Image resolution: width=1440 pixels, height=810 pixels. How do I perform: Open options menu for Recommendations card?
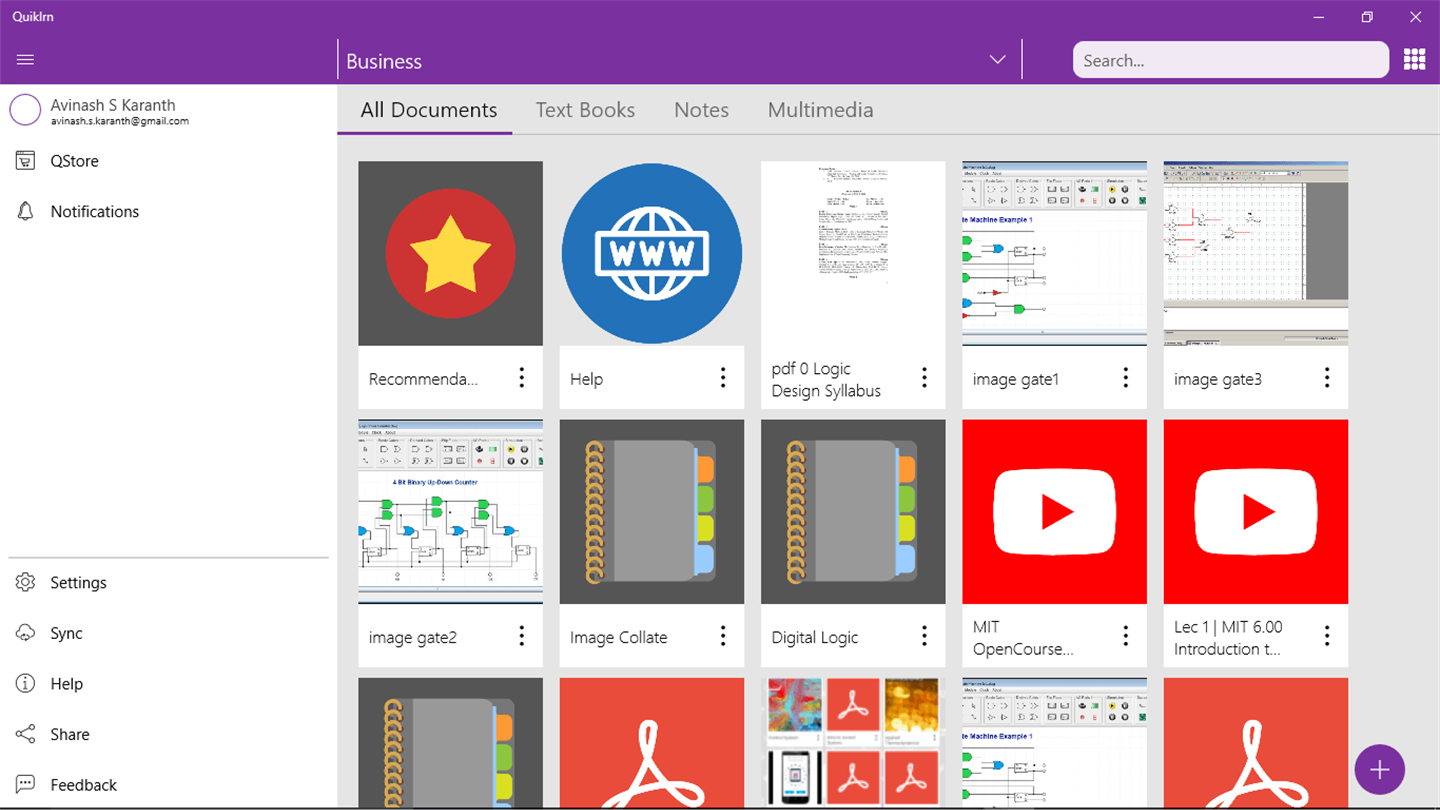click(x=522, y=377)
